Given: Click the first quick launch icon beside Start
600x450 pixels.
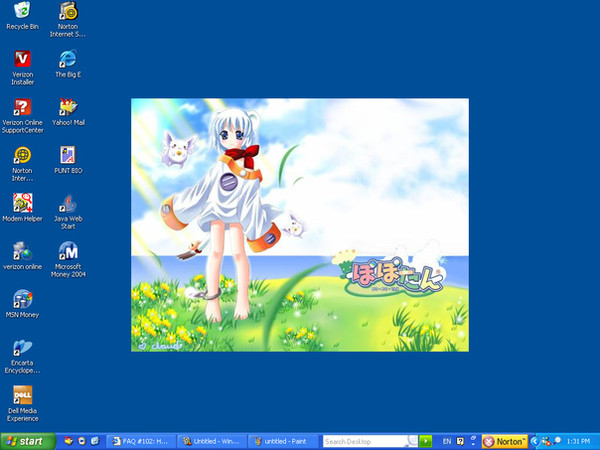Looking at the screenshot, I should (68, 441).
